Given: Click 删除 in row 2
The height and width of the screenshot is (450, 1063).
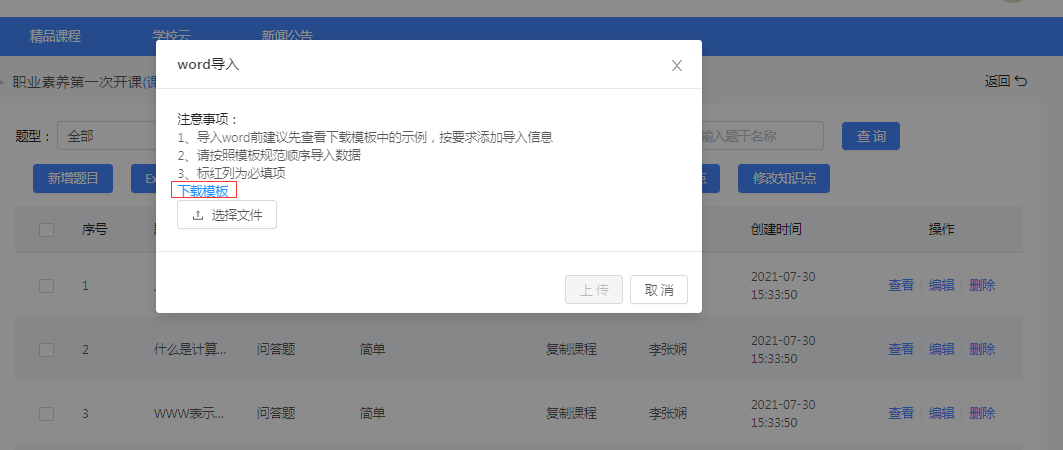Looking at the screenshot, I should 982,350.
